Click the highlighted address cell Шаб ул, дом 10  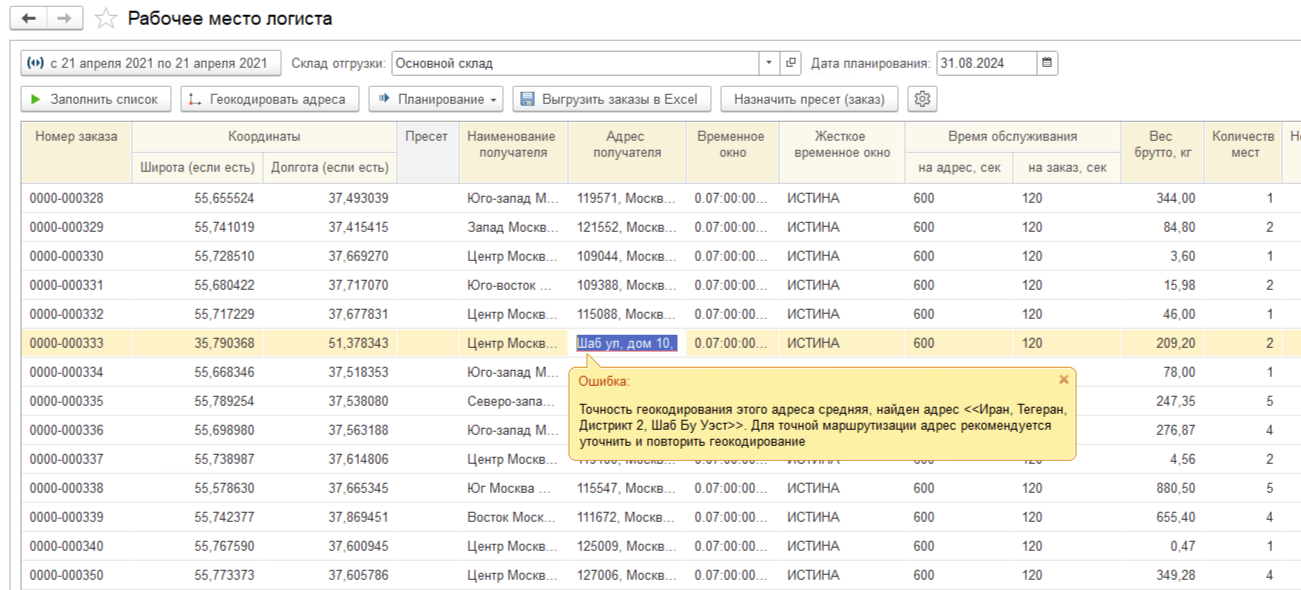pos(626,343)
